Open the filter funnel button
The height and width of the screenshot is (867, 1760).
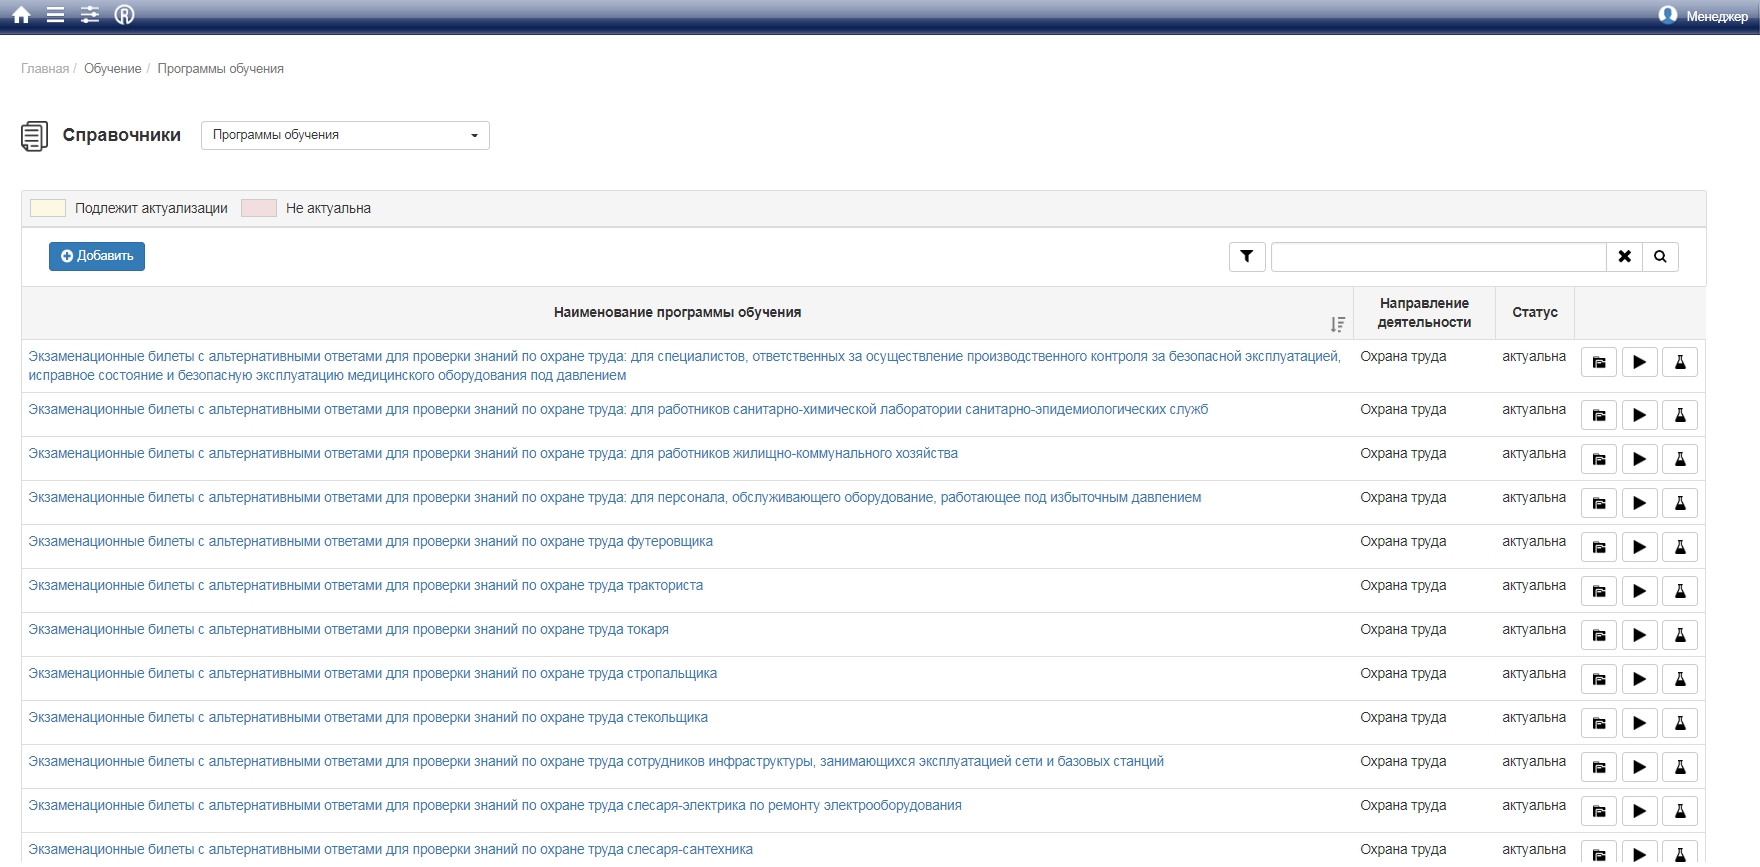coord(1247,257)
